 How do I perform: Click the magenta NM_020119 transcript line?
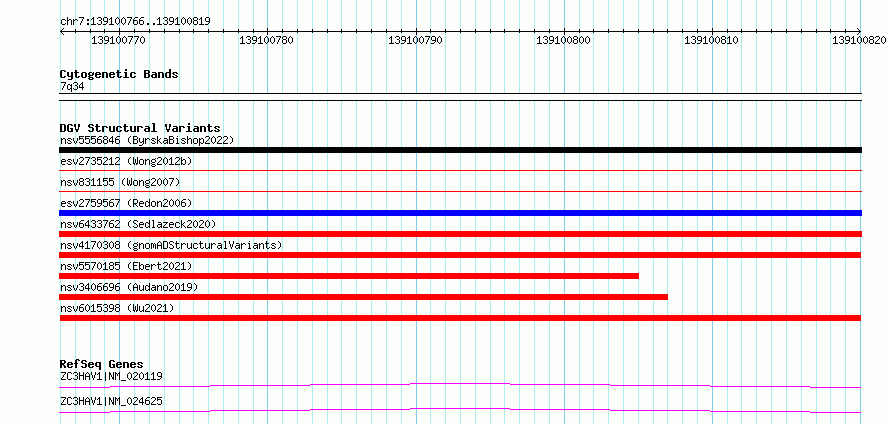click(460, 385)
